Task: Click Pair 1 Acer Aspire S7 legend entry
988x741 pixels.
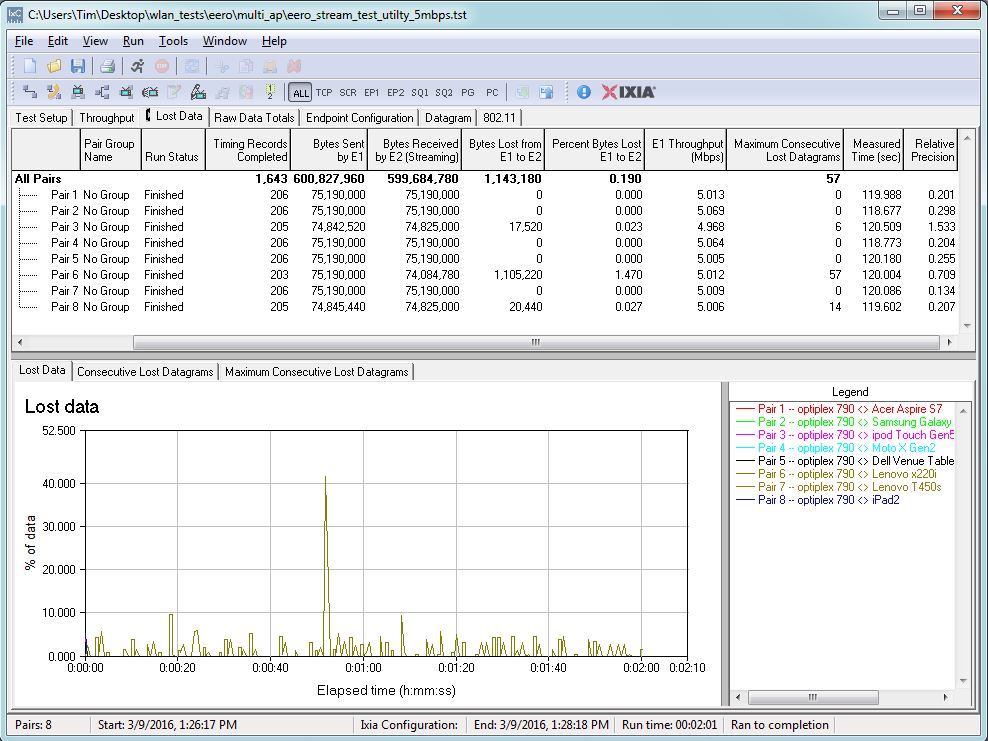Action: (839, 409)
